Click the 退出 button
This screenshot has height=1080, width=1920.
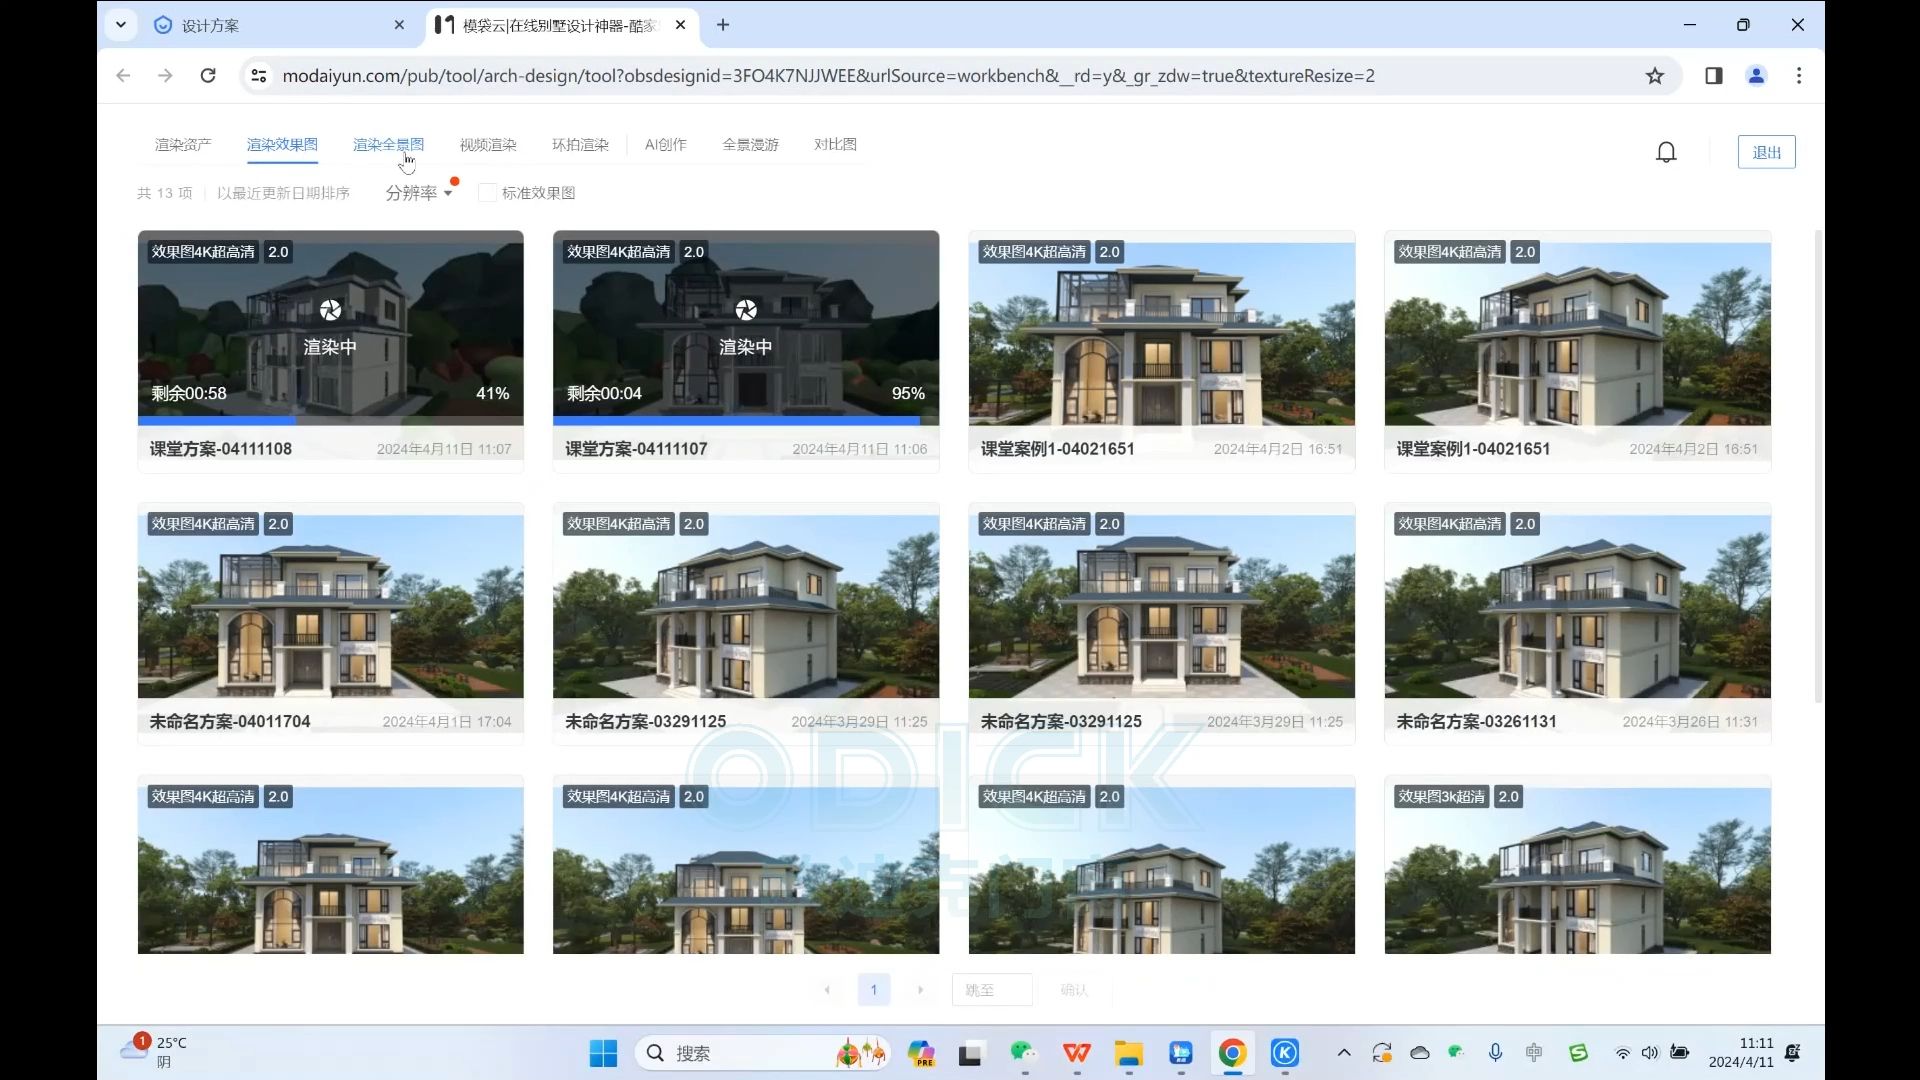(x=1766, y=152)
